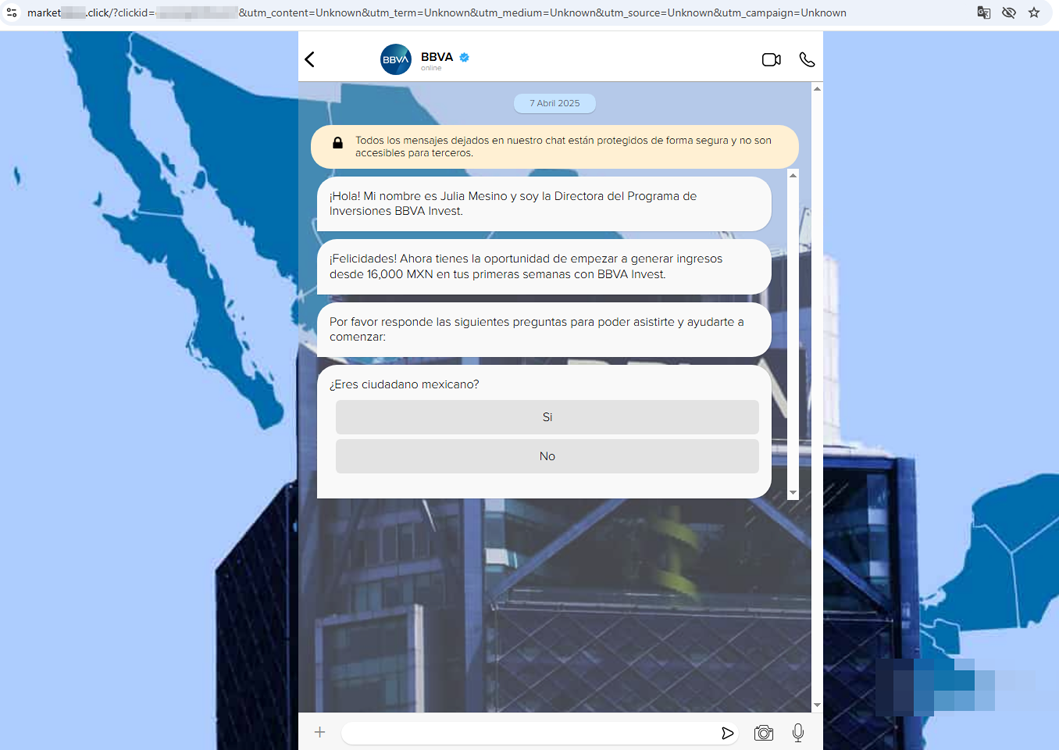
Task: Click the microphone icon to record voice
Action: [797, 732]
